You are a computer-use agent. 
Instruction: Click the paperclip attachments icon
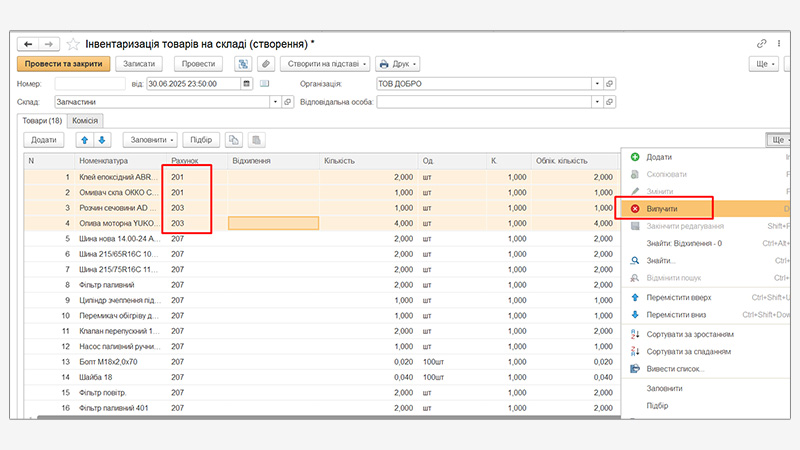pyautogui.click(x=265, y=64)
